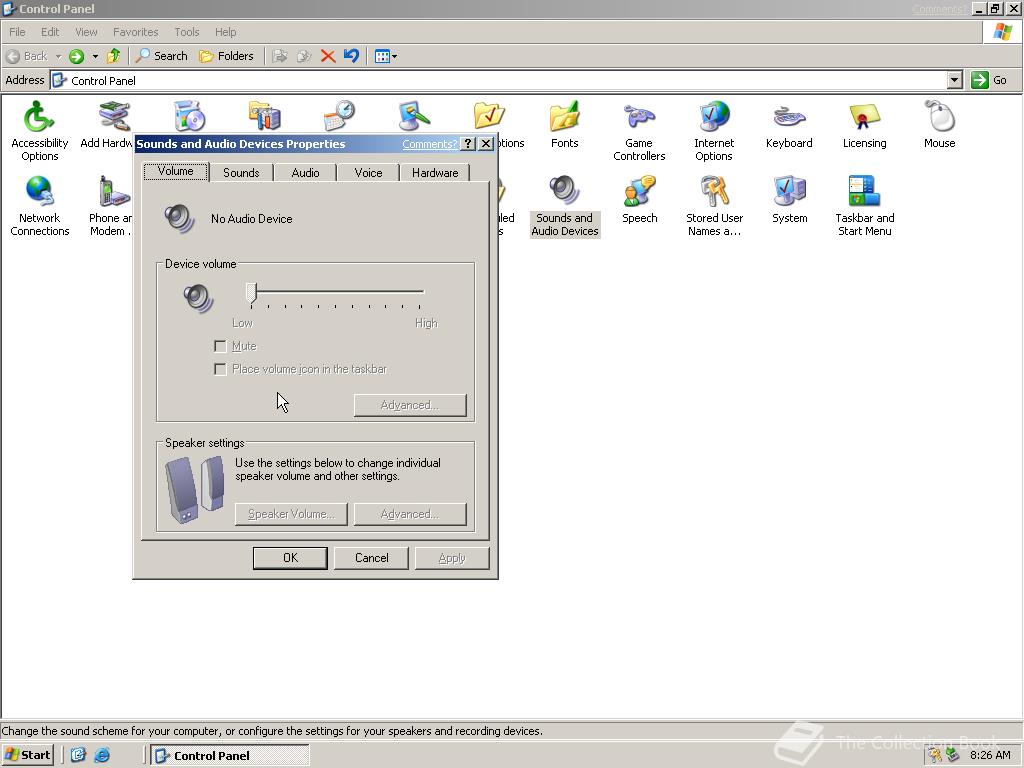Open the View menu
The image size is (1024, 768).
86,32
